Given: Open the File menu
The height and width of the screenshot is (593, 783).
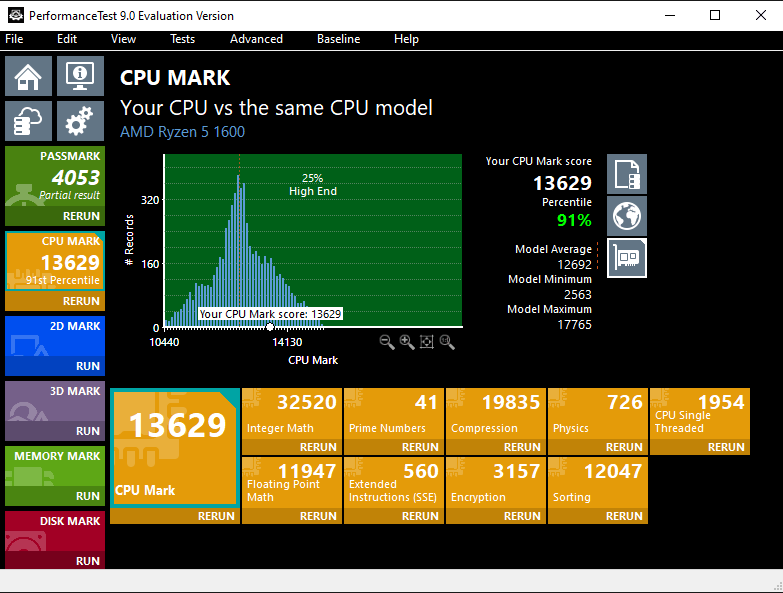Looking at the screenshot, I should pos(14,39).
